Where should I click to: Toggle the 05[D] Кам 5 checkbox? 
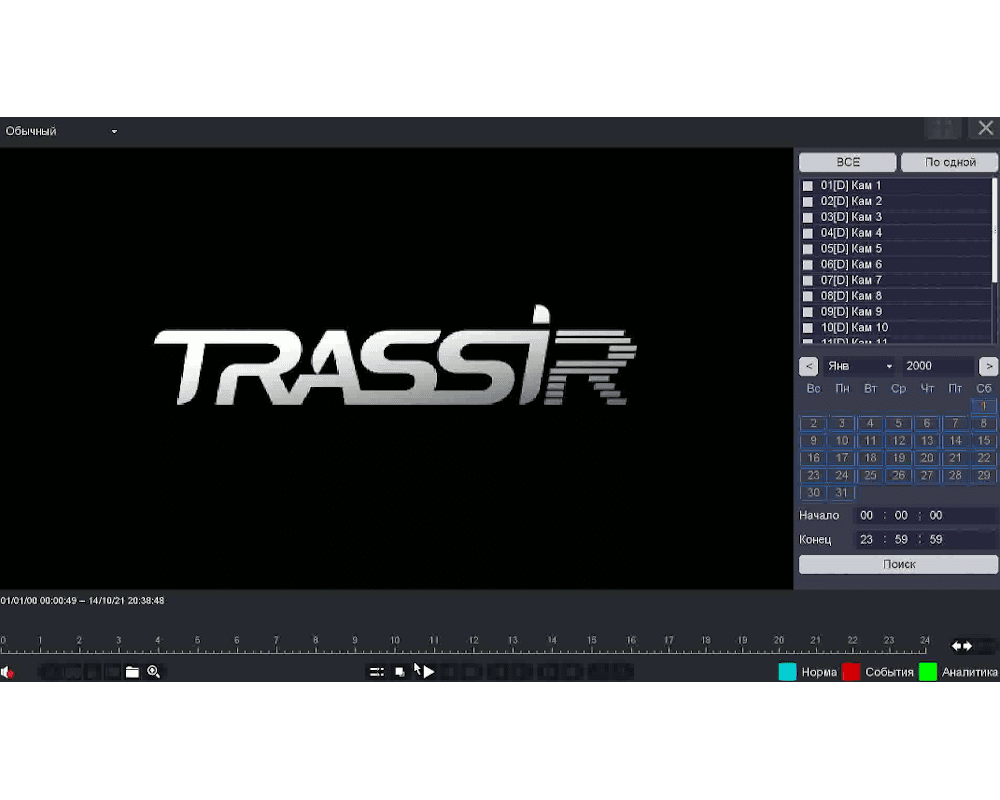(807, 249)
